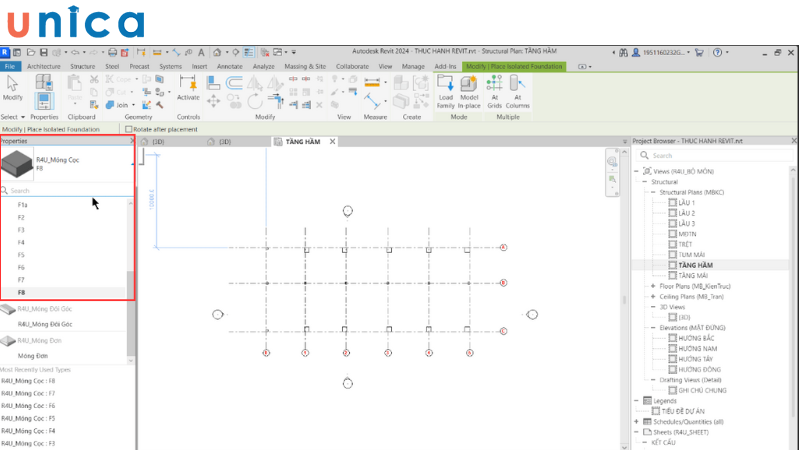Collapse the Elevations (MẶT ĐỨNG) node

click(653, 327)
